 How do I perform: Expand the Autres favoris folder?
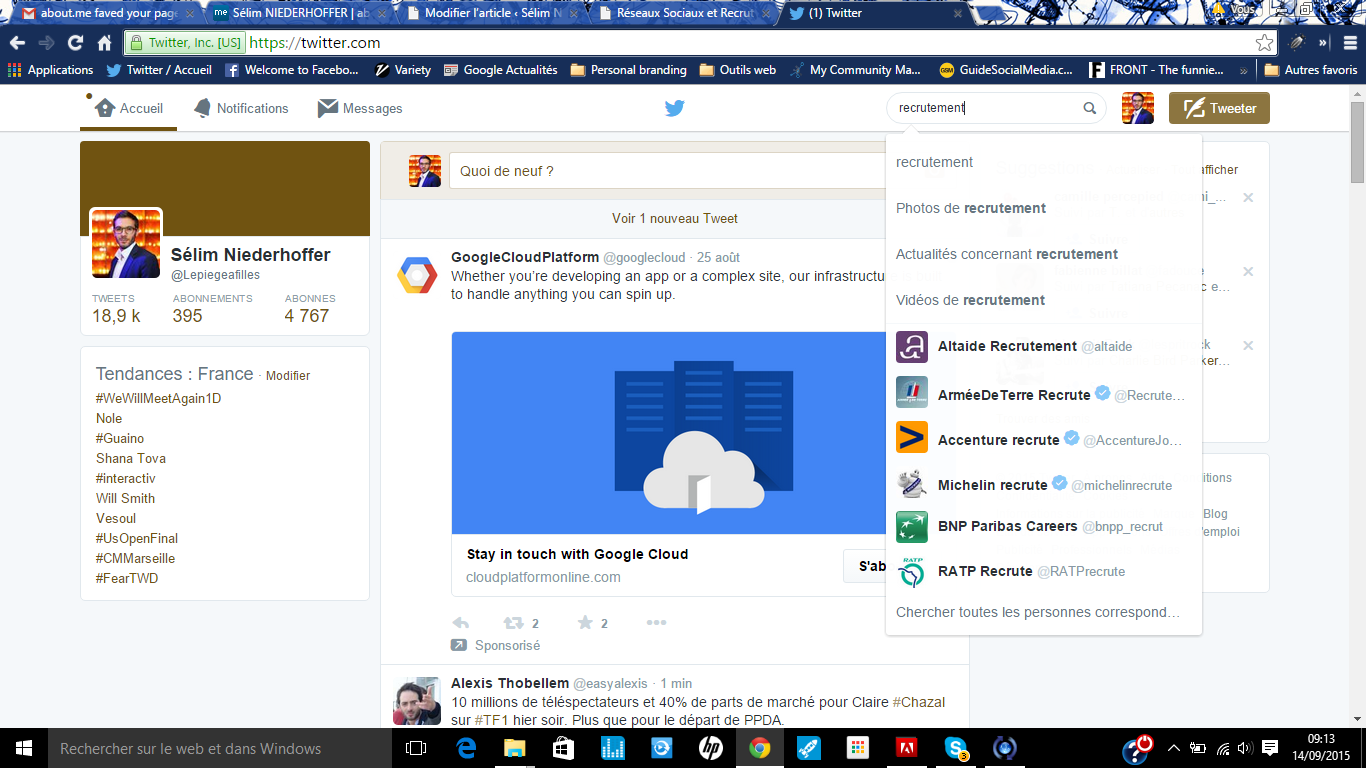[1311, 70]
